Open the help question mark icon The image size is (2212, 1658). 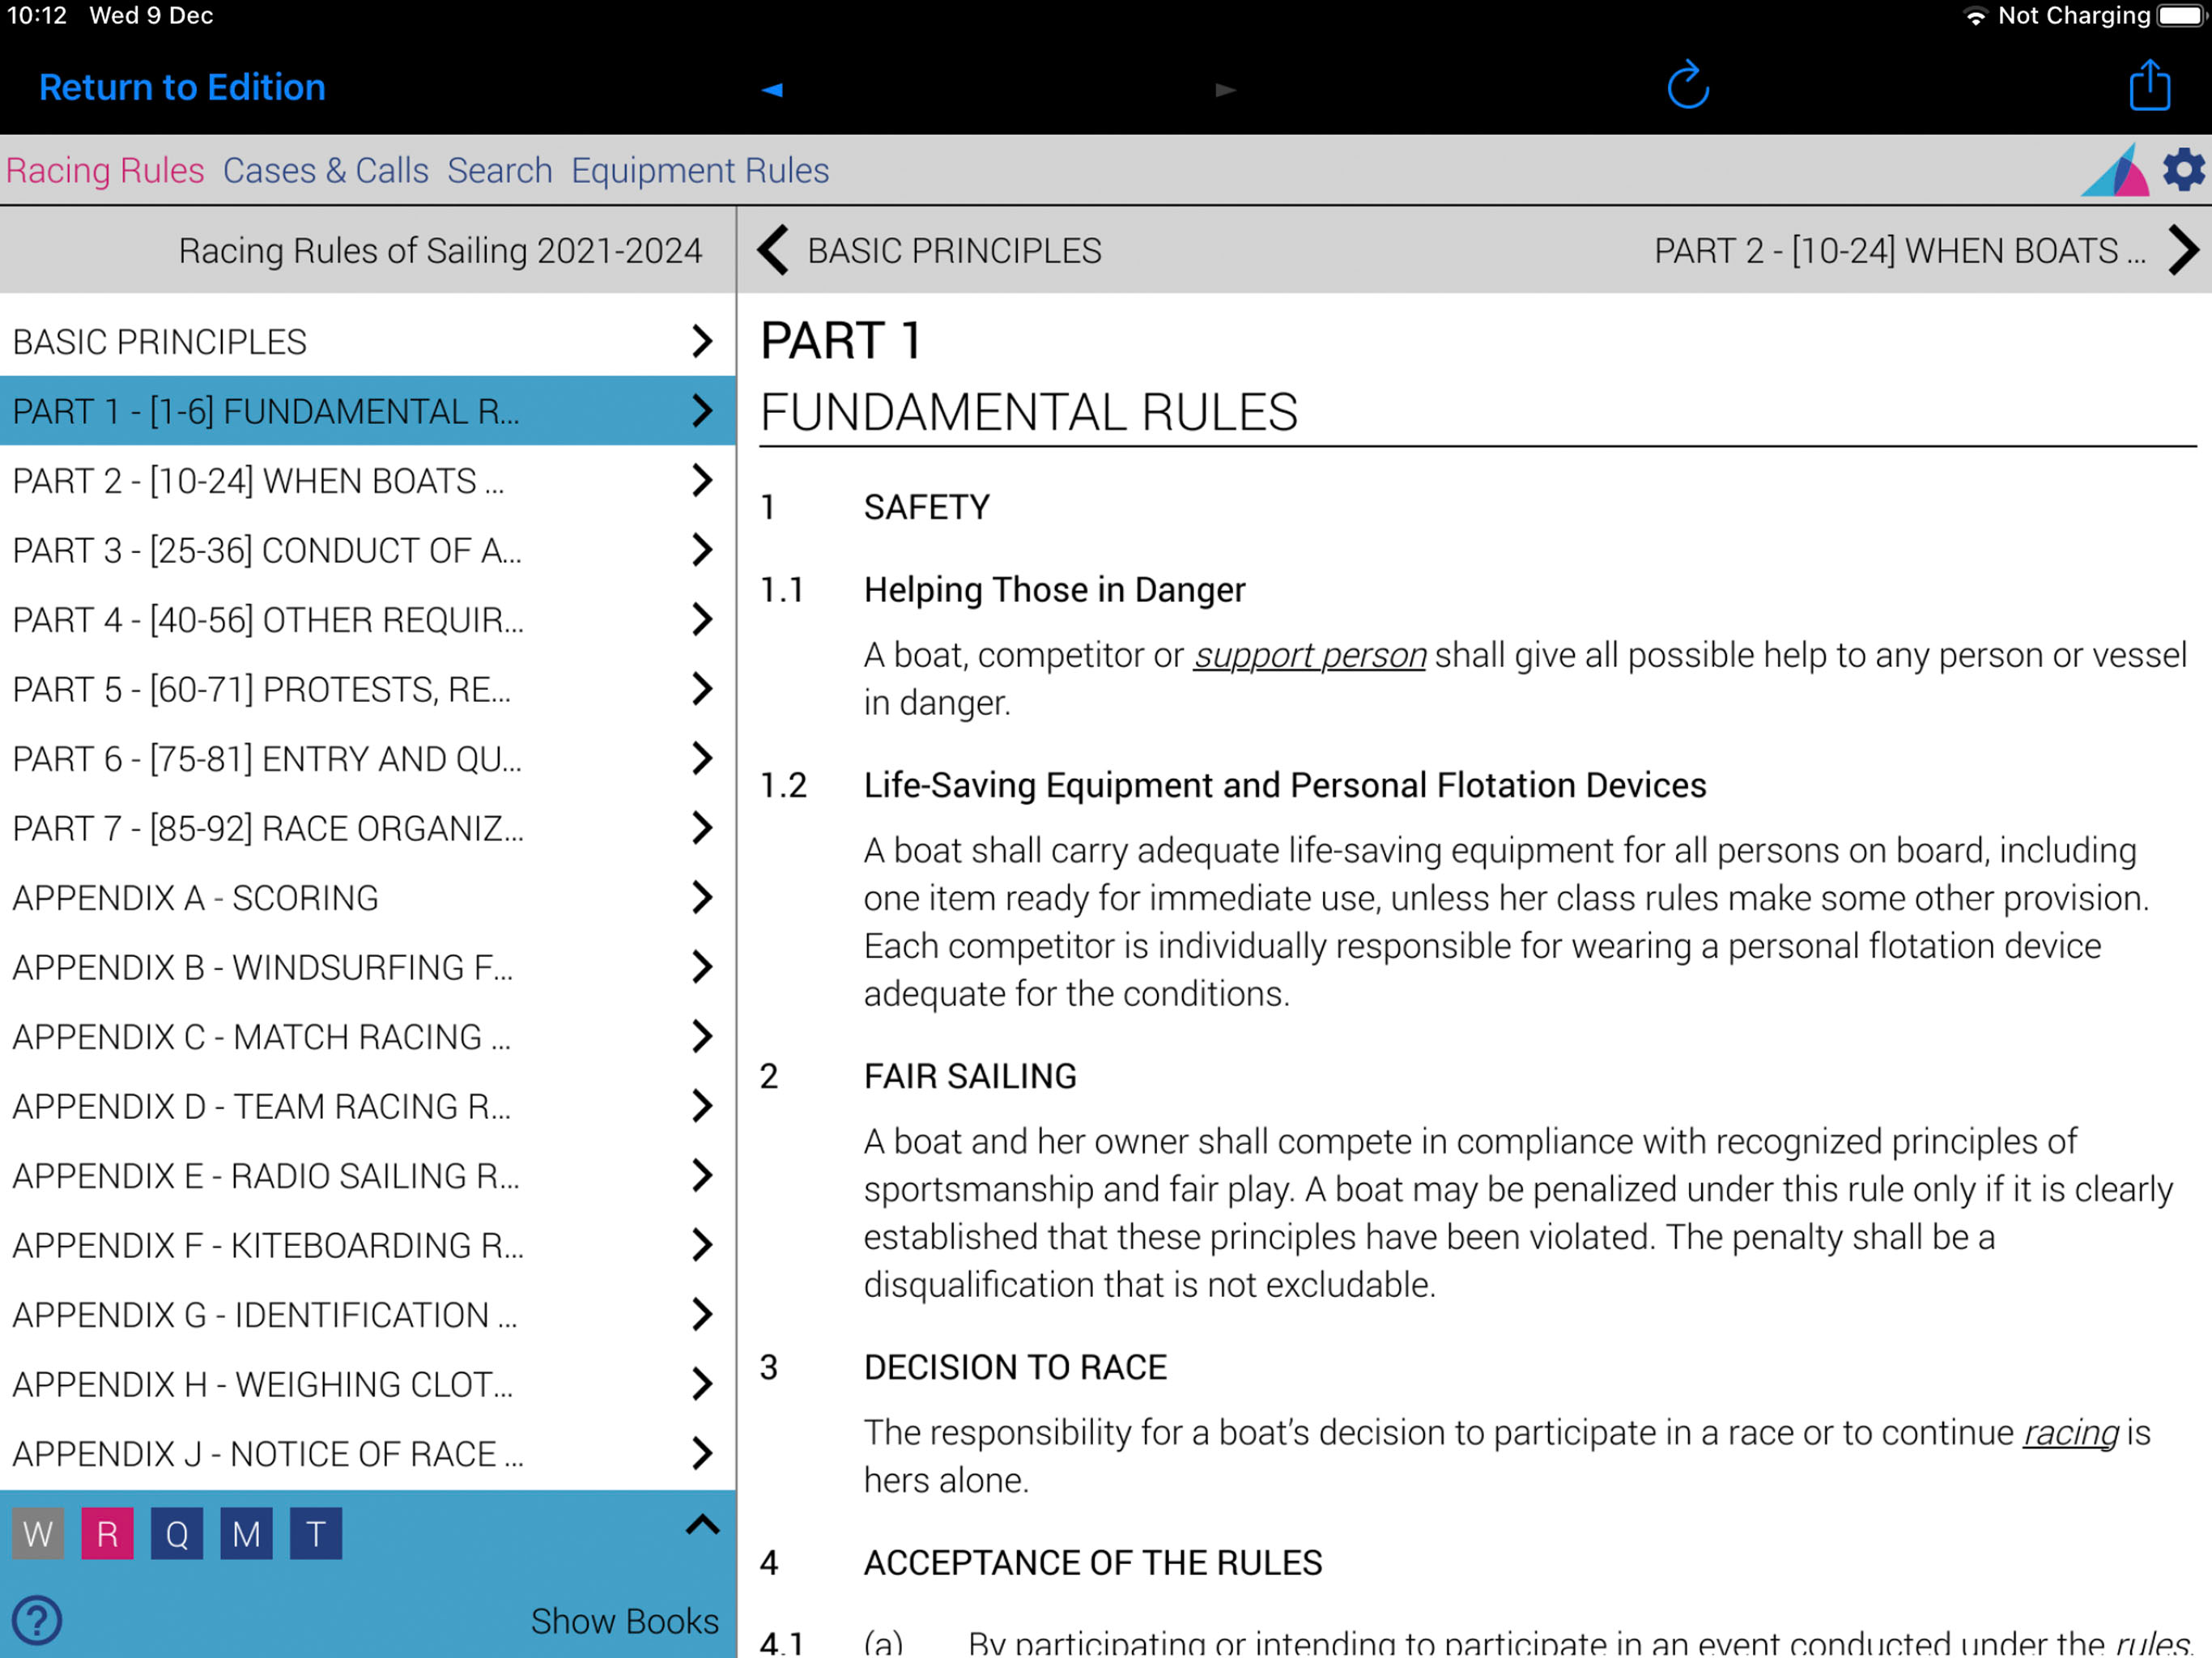click(38, 1619)
